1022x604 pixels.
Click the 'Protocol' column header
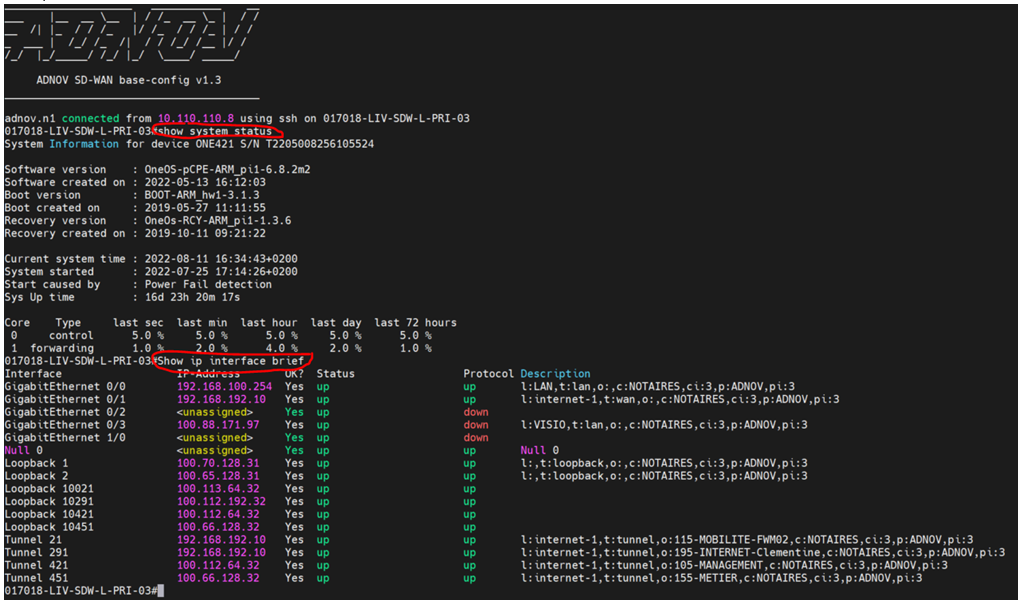click(489, 374)
